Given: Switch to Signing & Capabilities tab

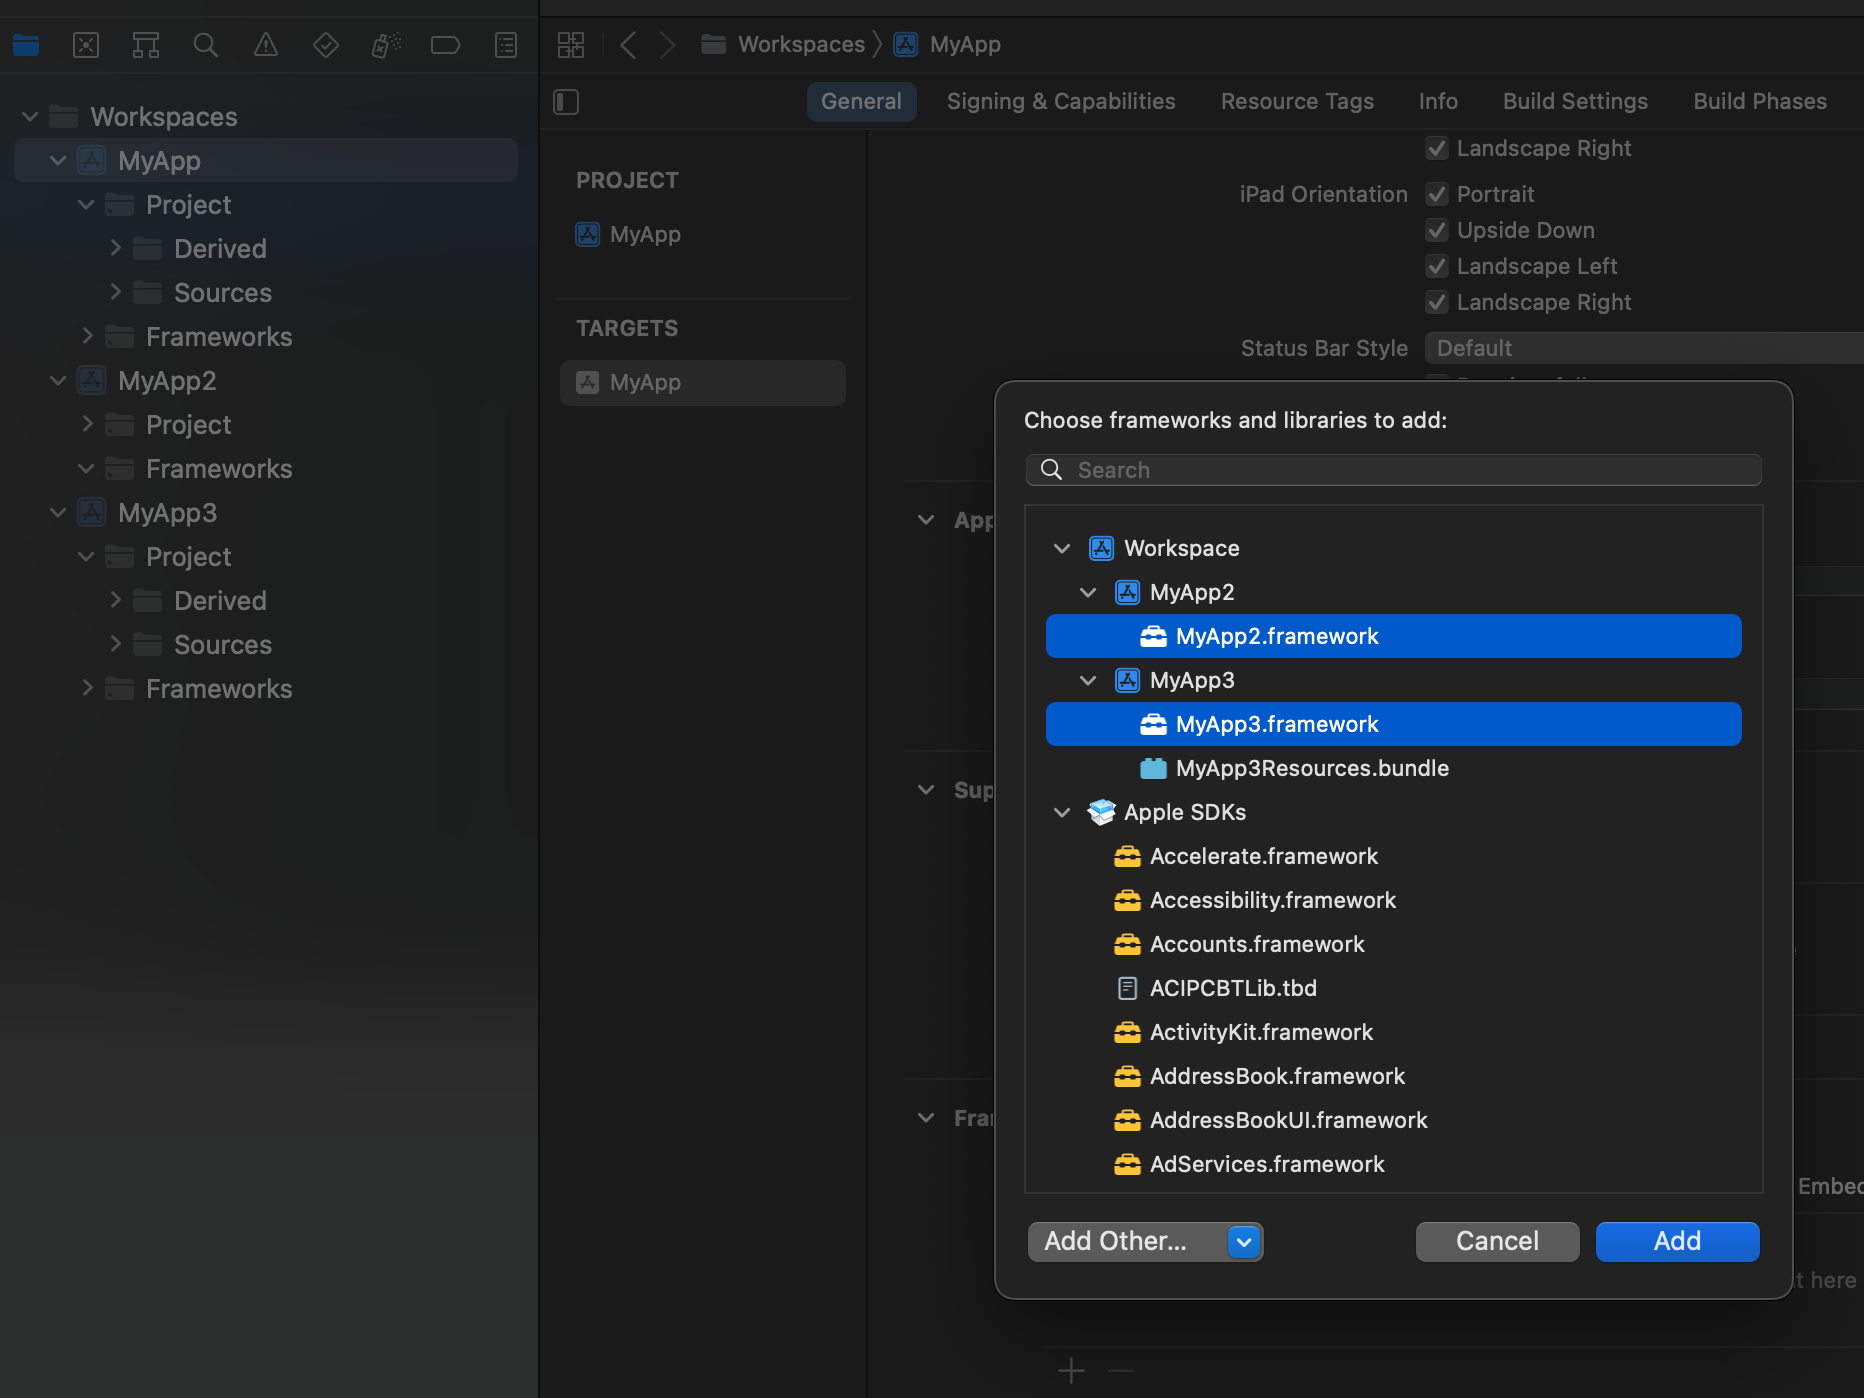Looking at the screenshot, I should [x=1061, y=102].
